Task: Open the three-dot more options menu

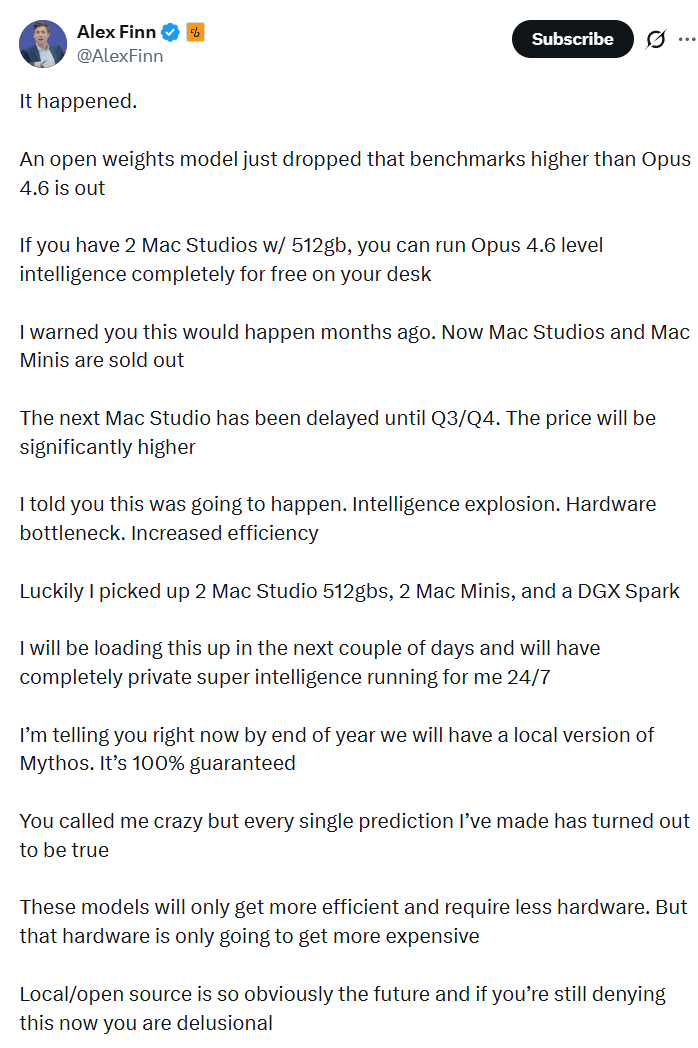Action: 686,39
